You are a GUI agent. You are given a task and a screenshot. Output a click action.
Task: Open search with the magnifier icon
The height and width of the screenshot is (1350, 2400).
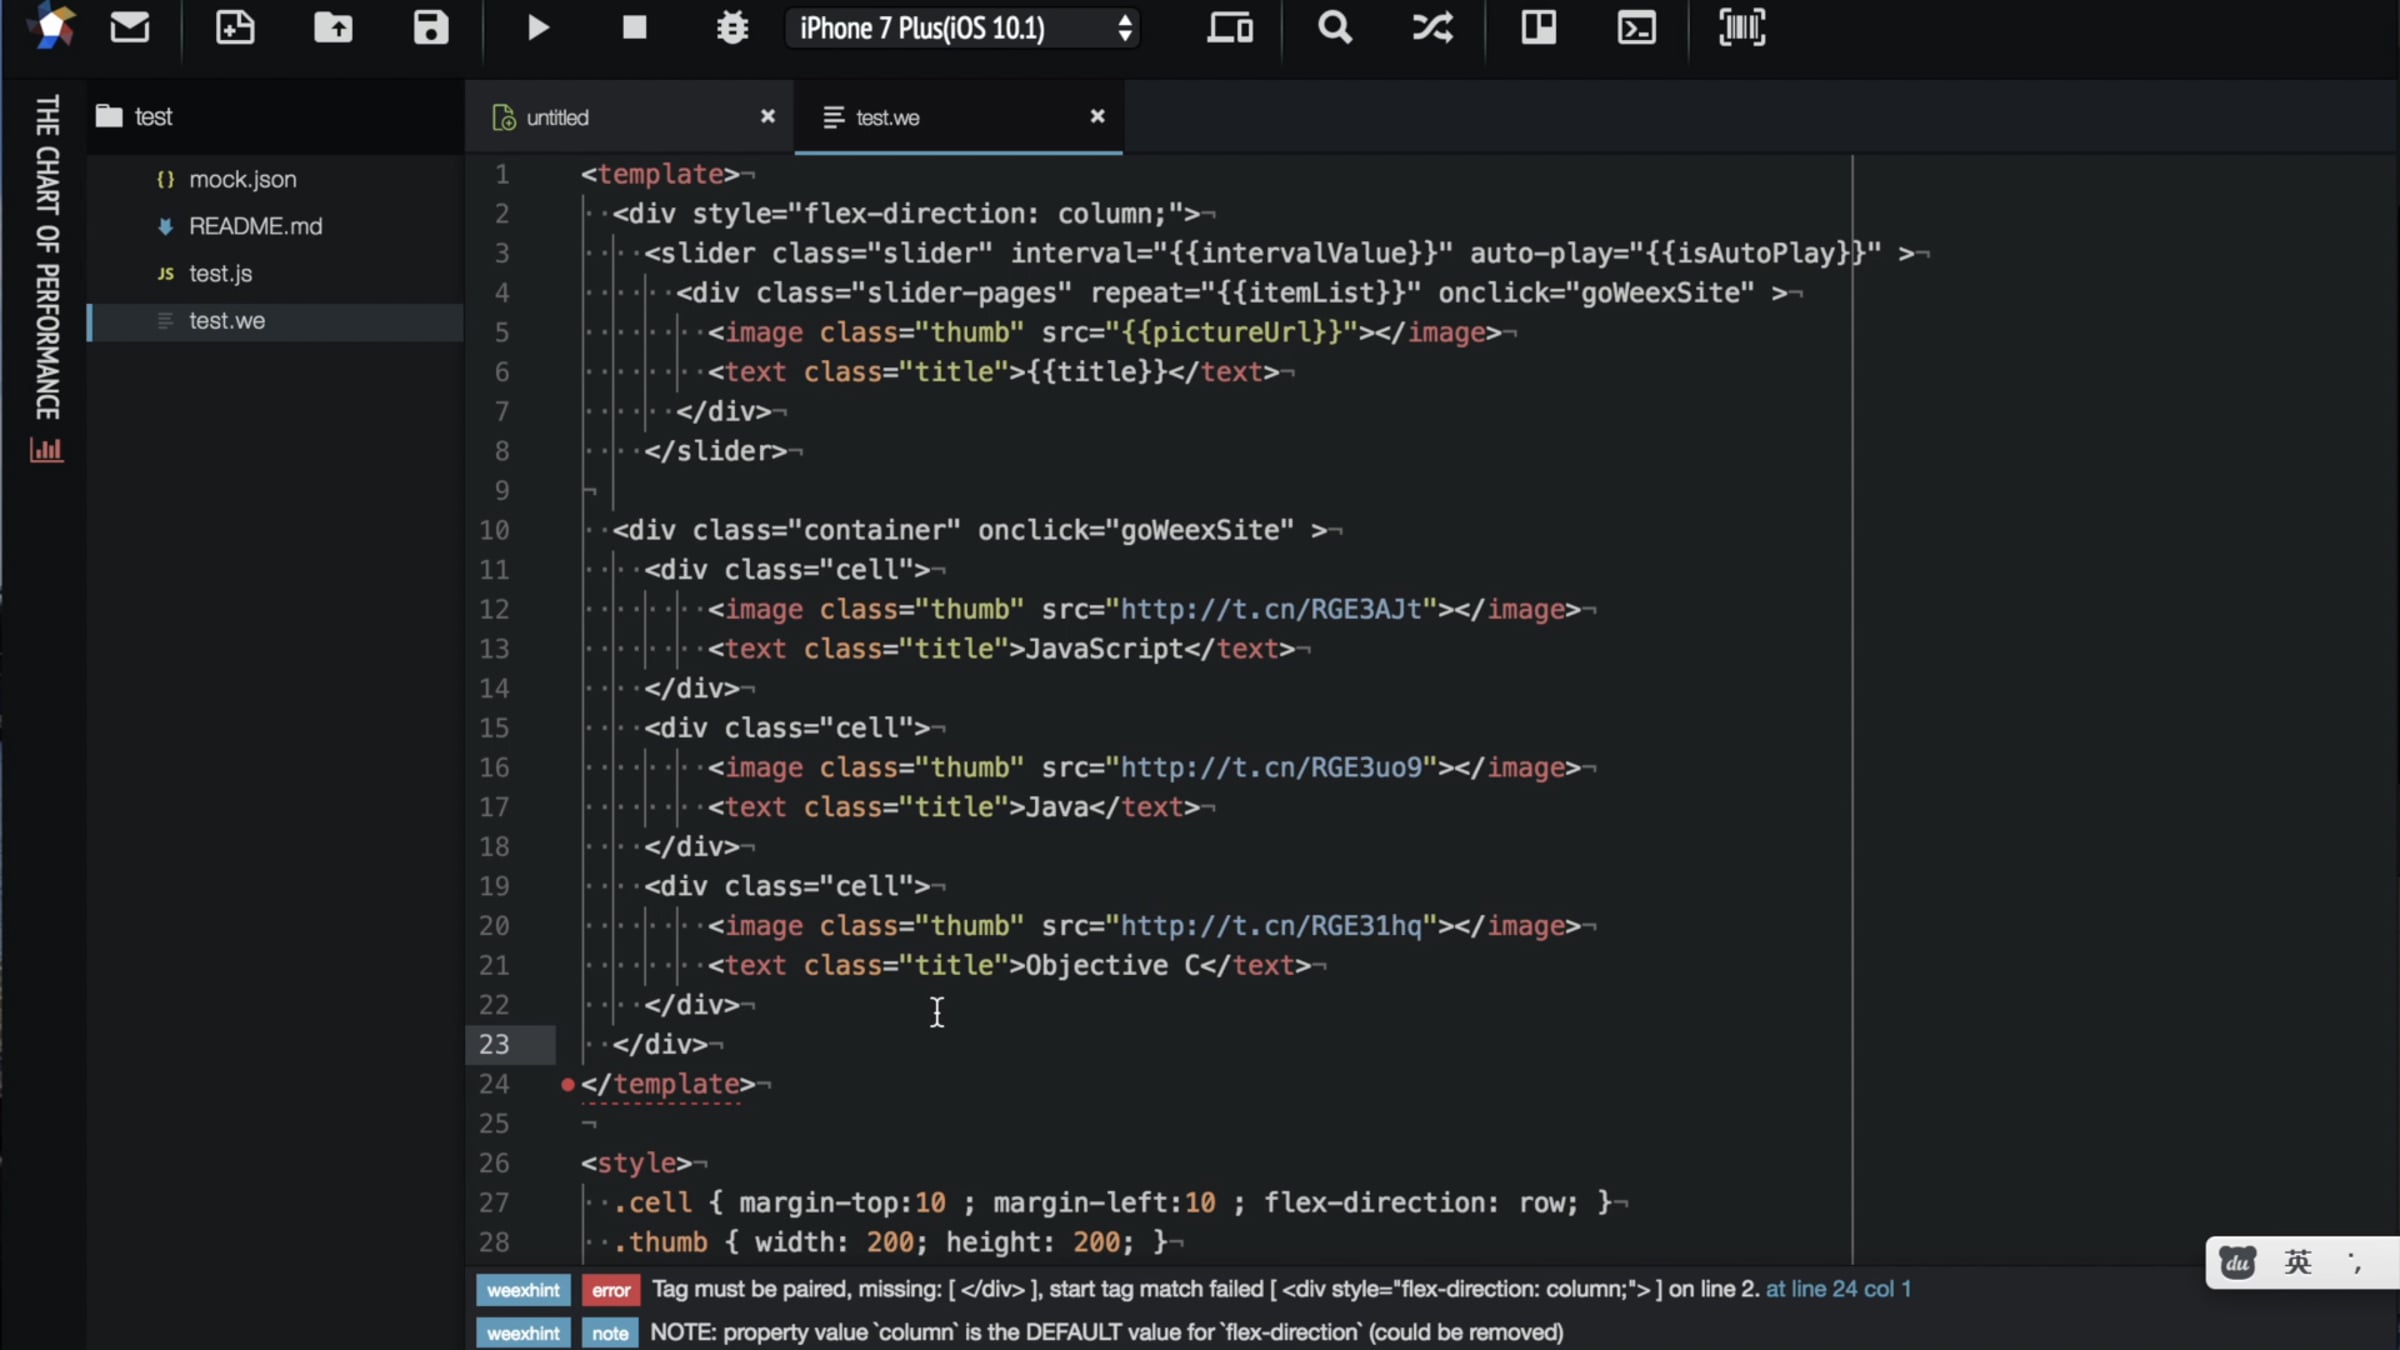pos(1334,27)
